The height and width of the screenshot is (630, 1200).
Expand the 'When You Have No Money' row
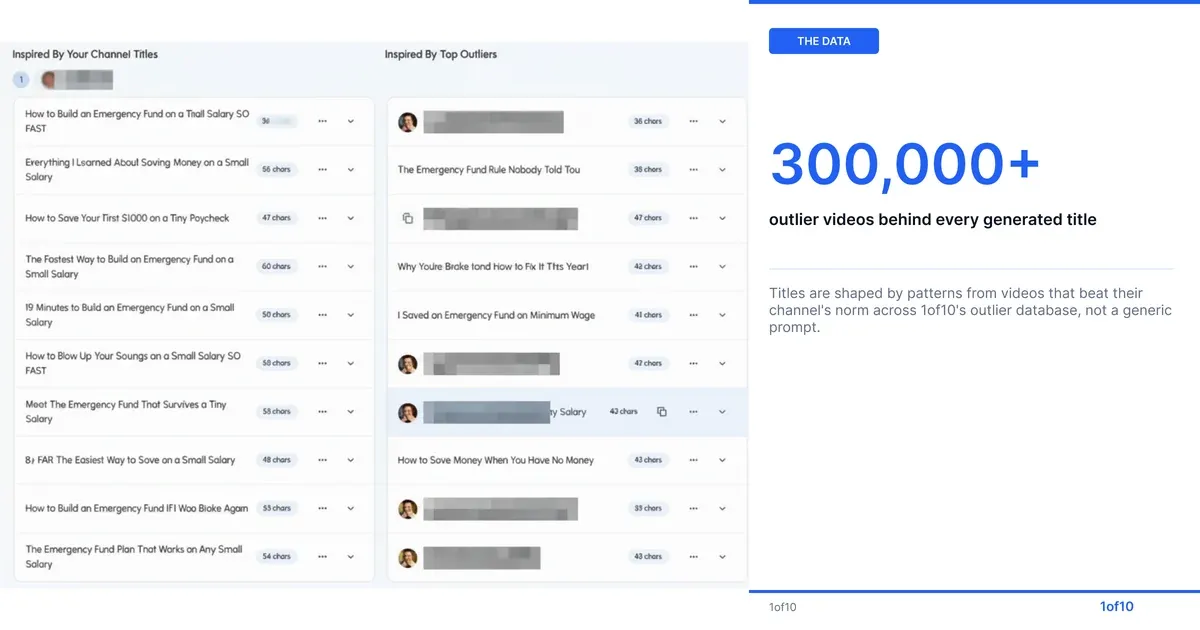[x=722, y=460]
